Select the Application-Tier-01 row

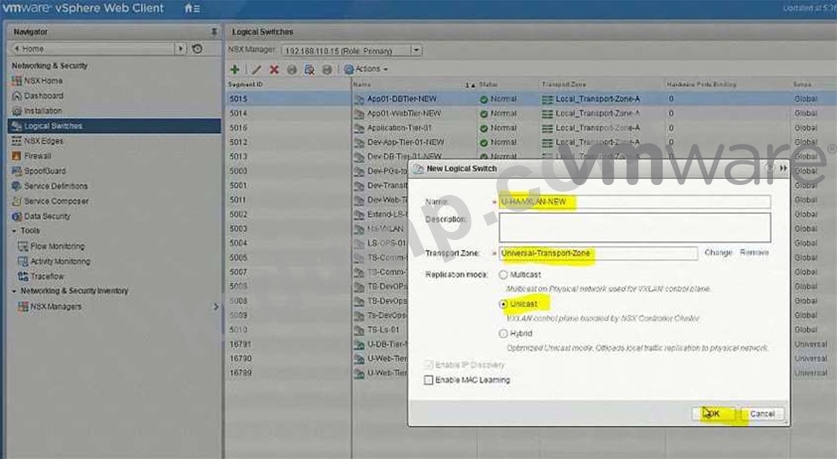[x=531, y=128]
